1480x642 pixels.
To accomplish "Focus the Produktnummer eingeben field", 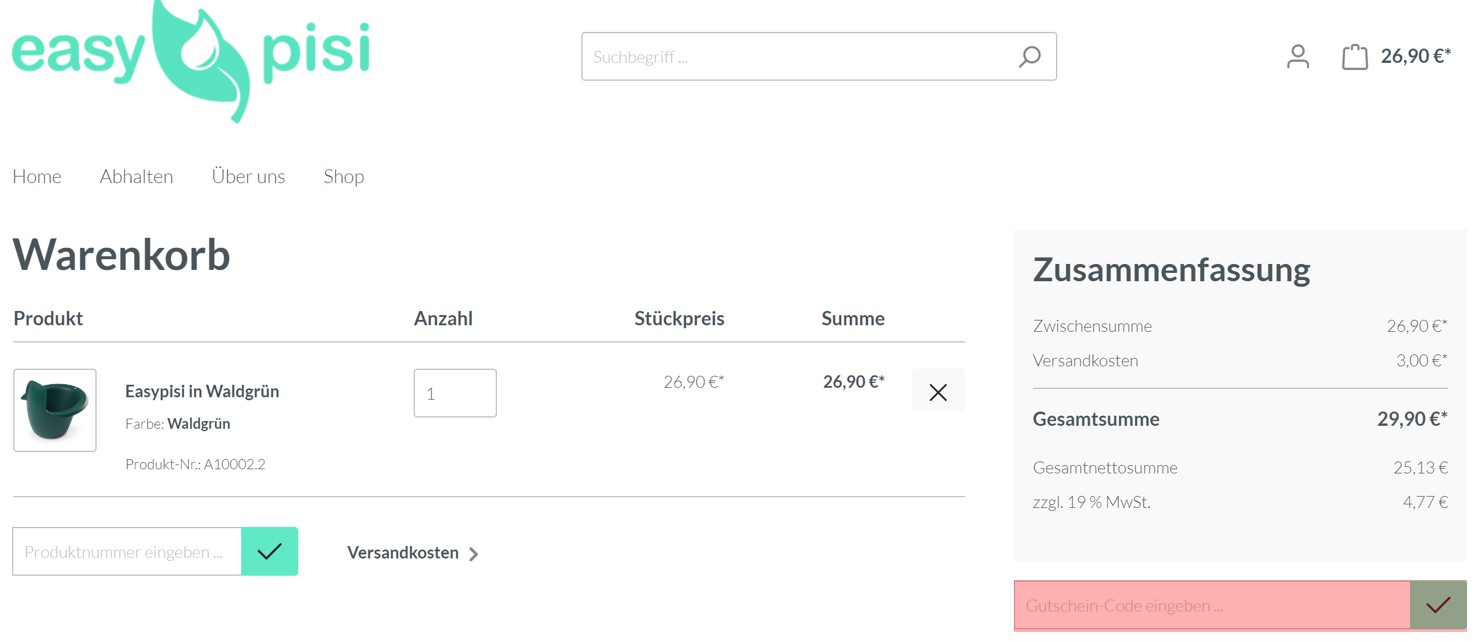I will 127,551.
